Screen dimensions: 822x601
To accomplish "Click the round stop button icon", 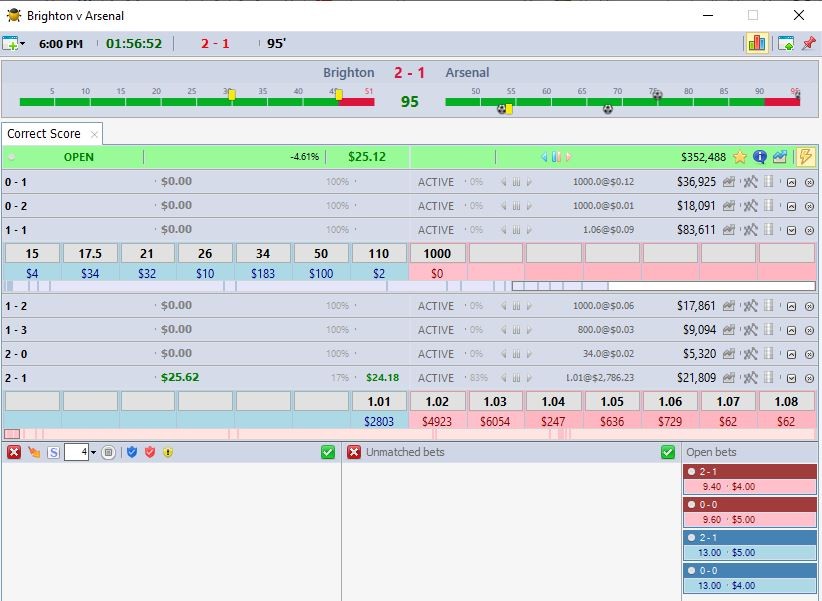I will click(109, 452).
